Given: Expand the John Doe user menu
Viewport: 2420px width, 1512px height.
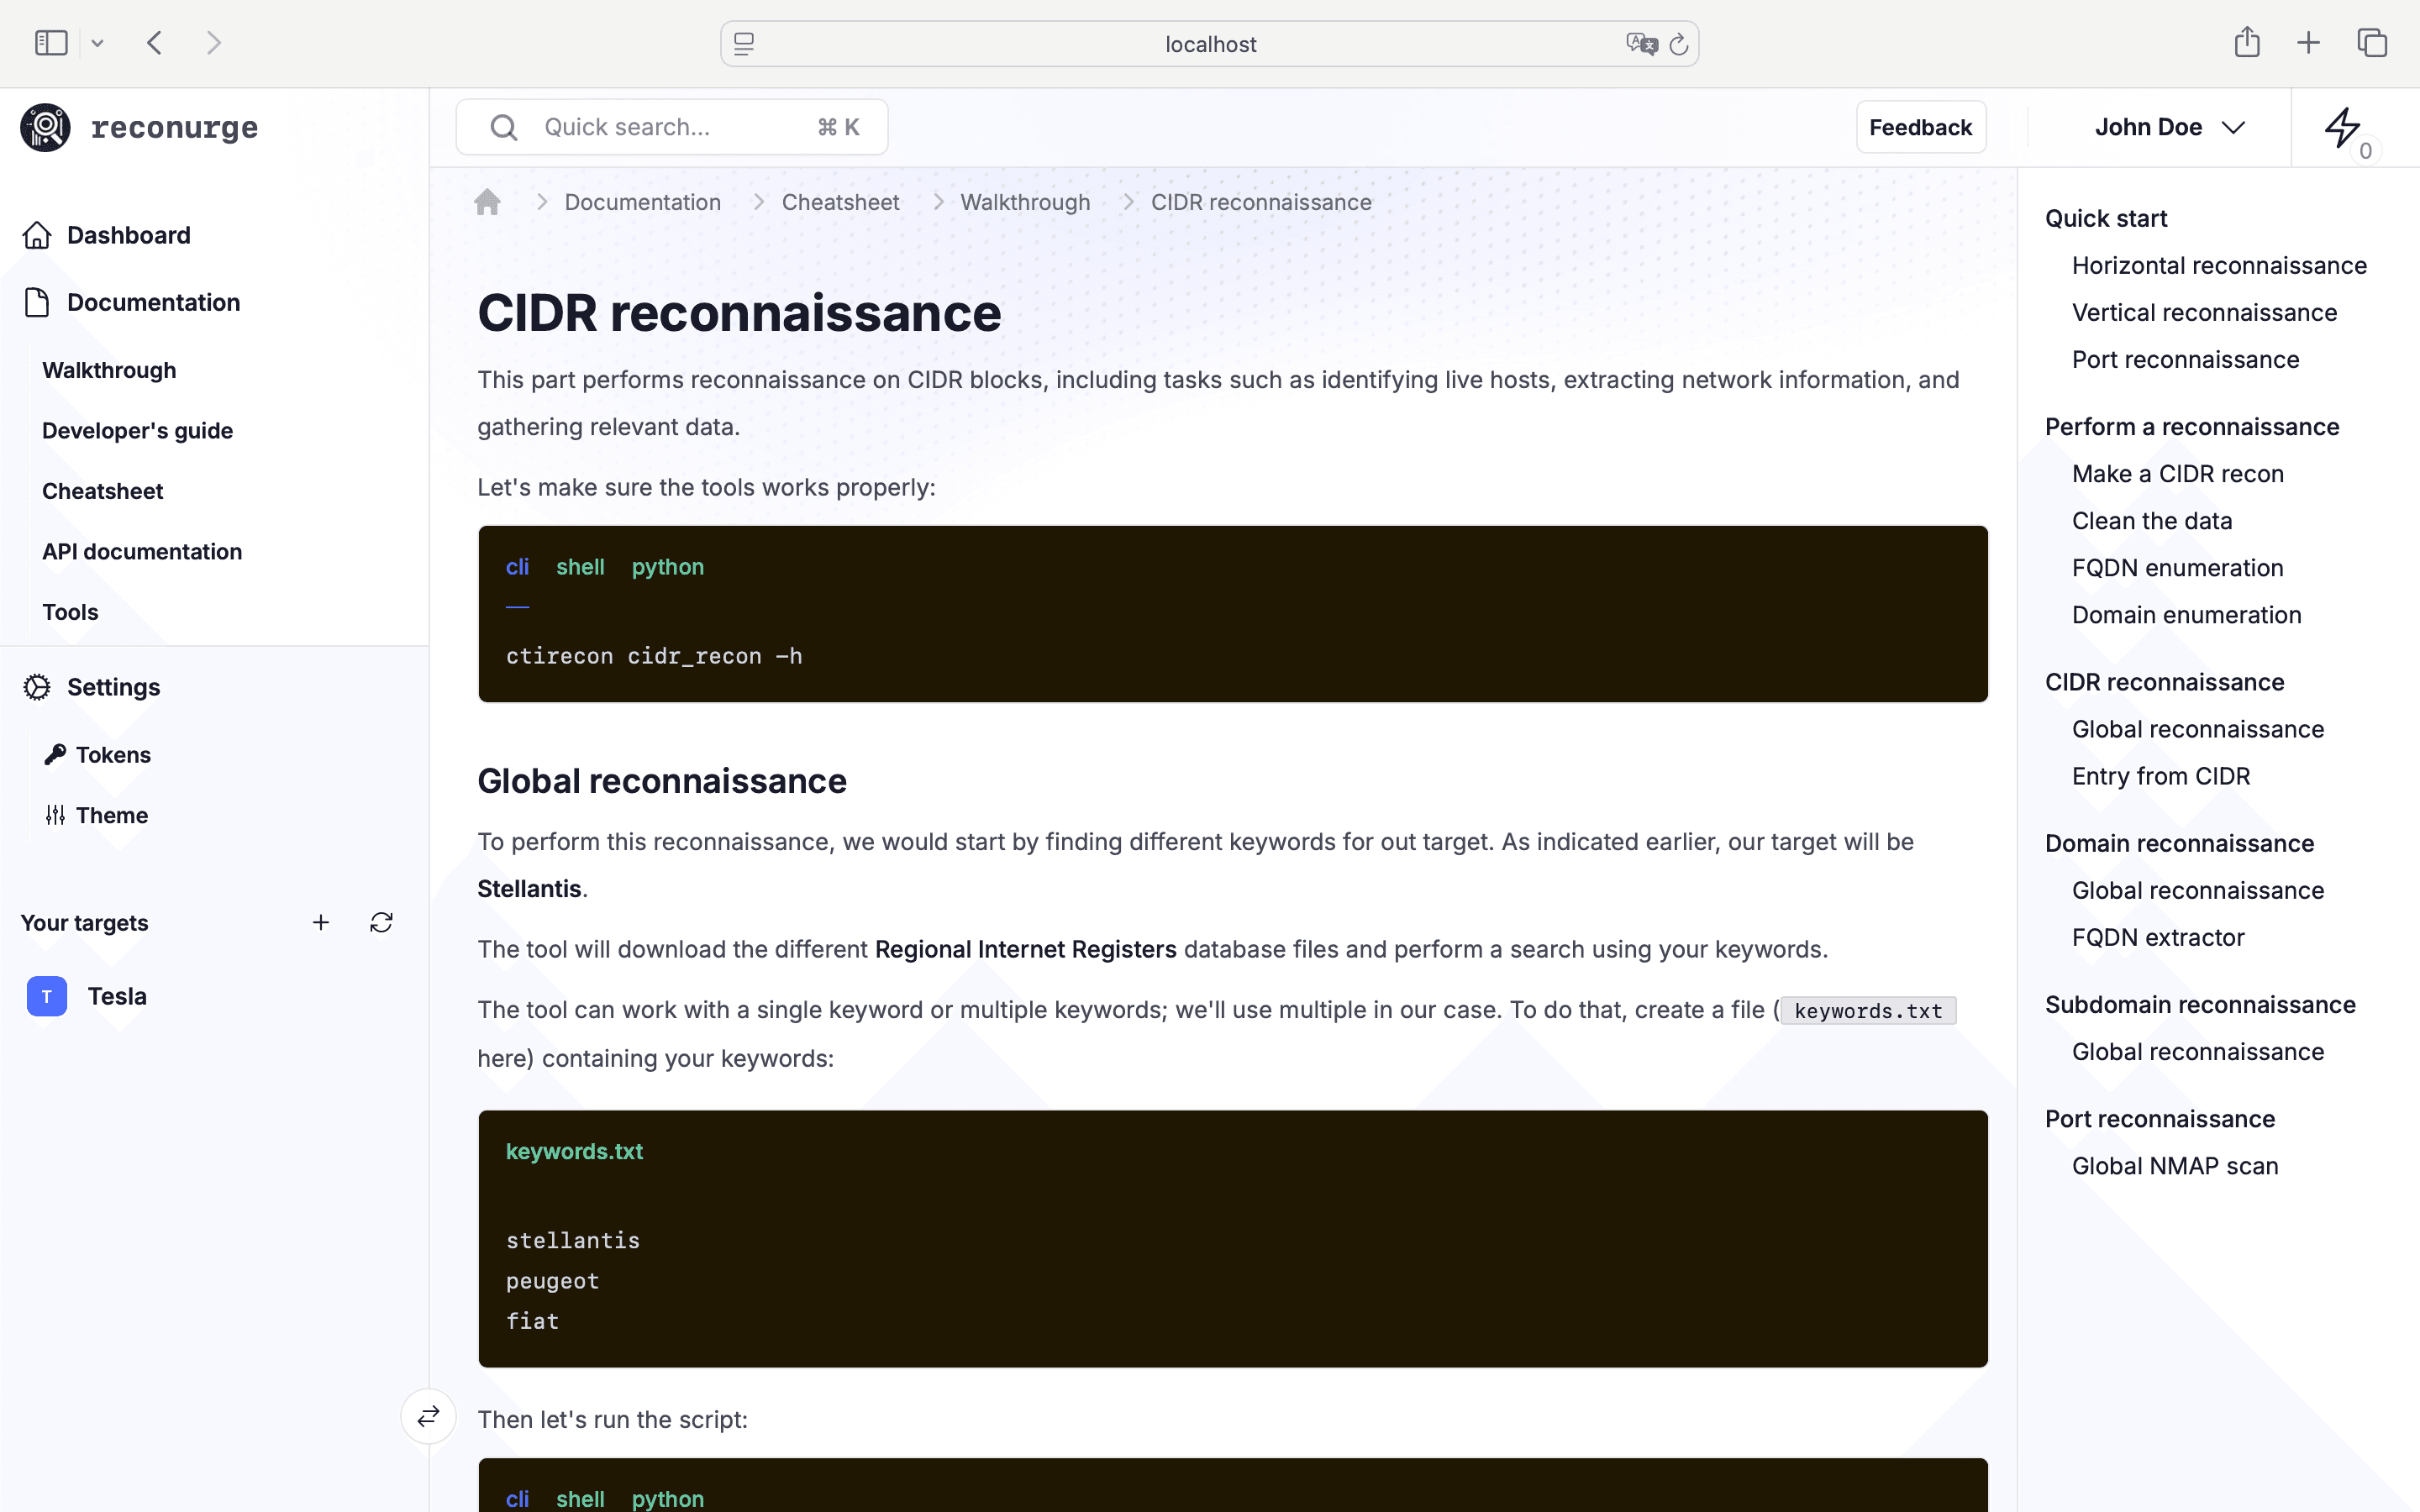Looking at the screenshot, I should point(2169,128).
